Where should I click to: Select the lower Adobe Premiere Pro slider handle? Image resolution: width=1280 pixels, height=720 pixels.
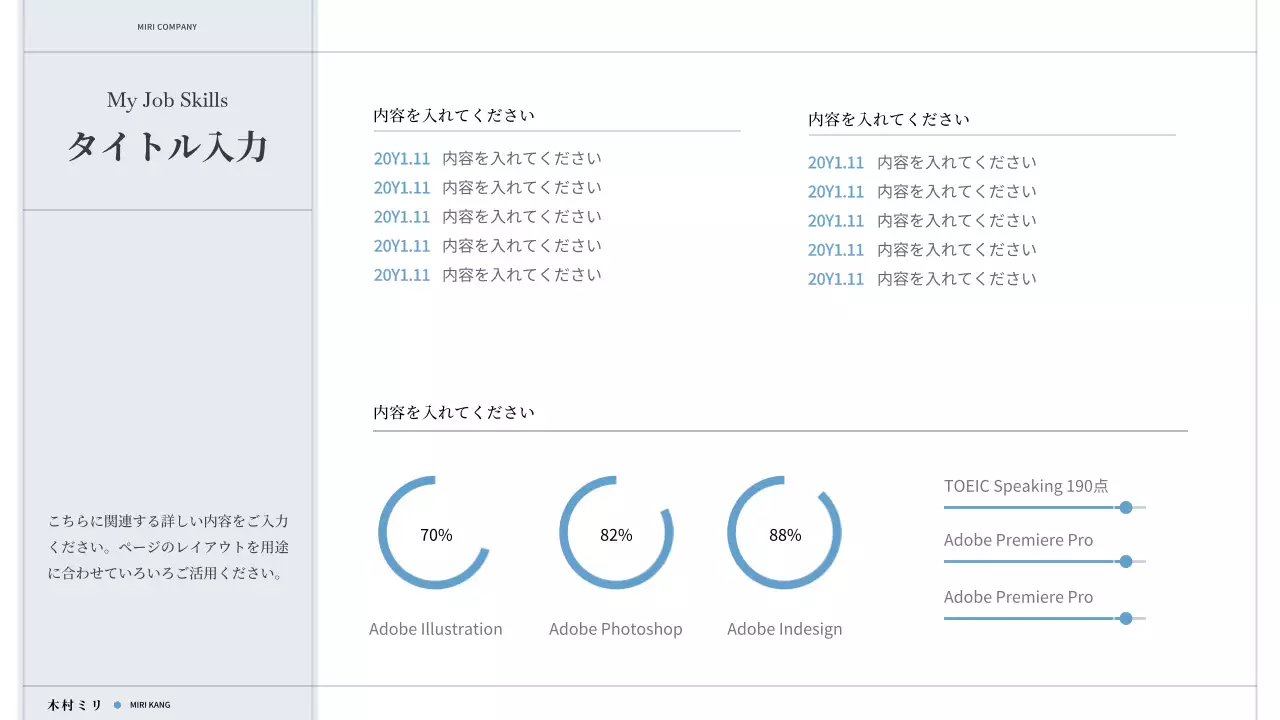tap(1126, 619)
